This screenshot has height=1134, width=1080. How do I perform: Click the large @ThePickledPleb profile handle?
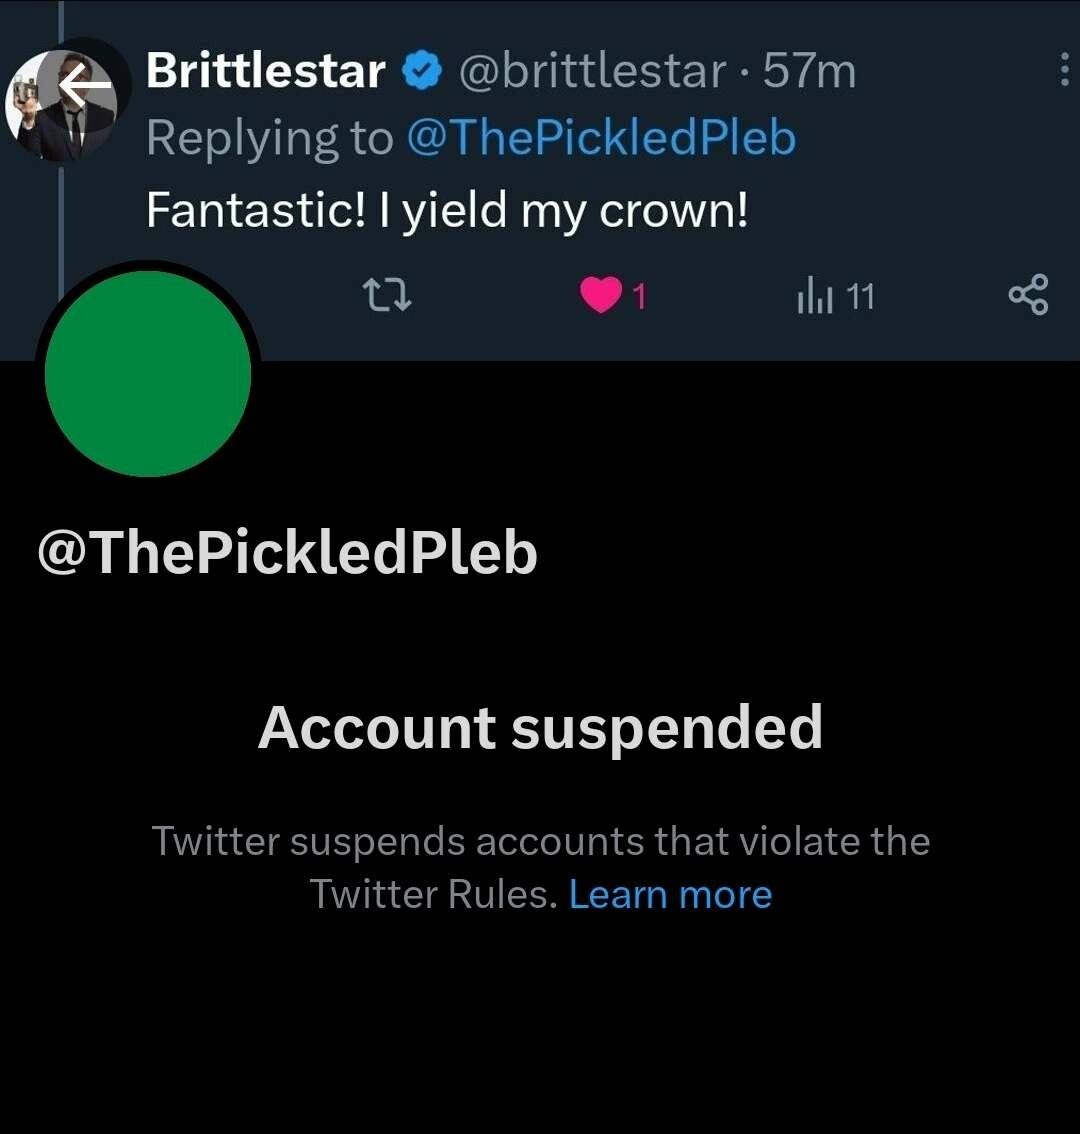click(288, 552)
